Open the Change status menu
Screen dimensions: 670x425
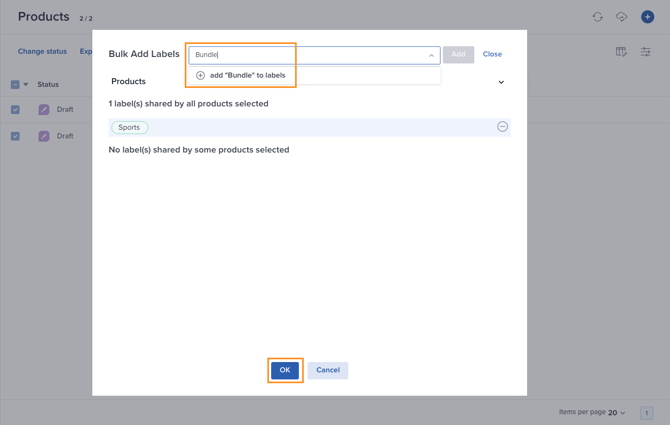pyautogui.click(x=42, y=52)
